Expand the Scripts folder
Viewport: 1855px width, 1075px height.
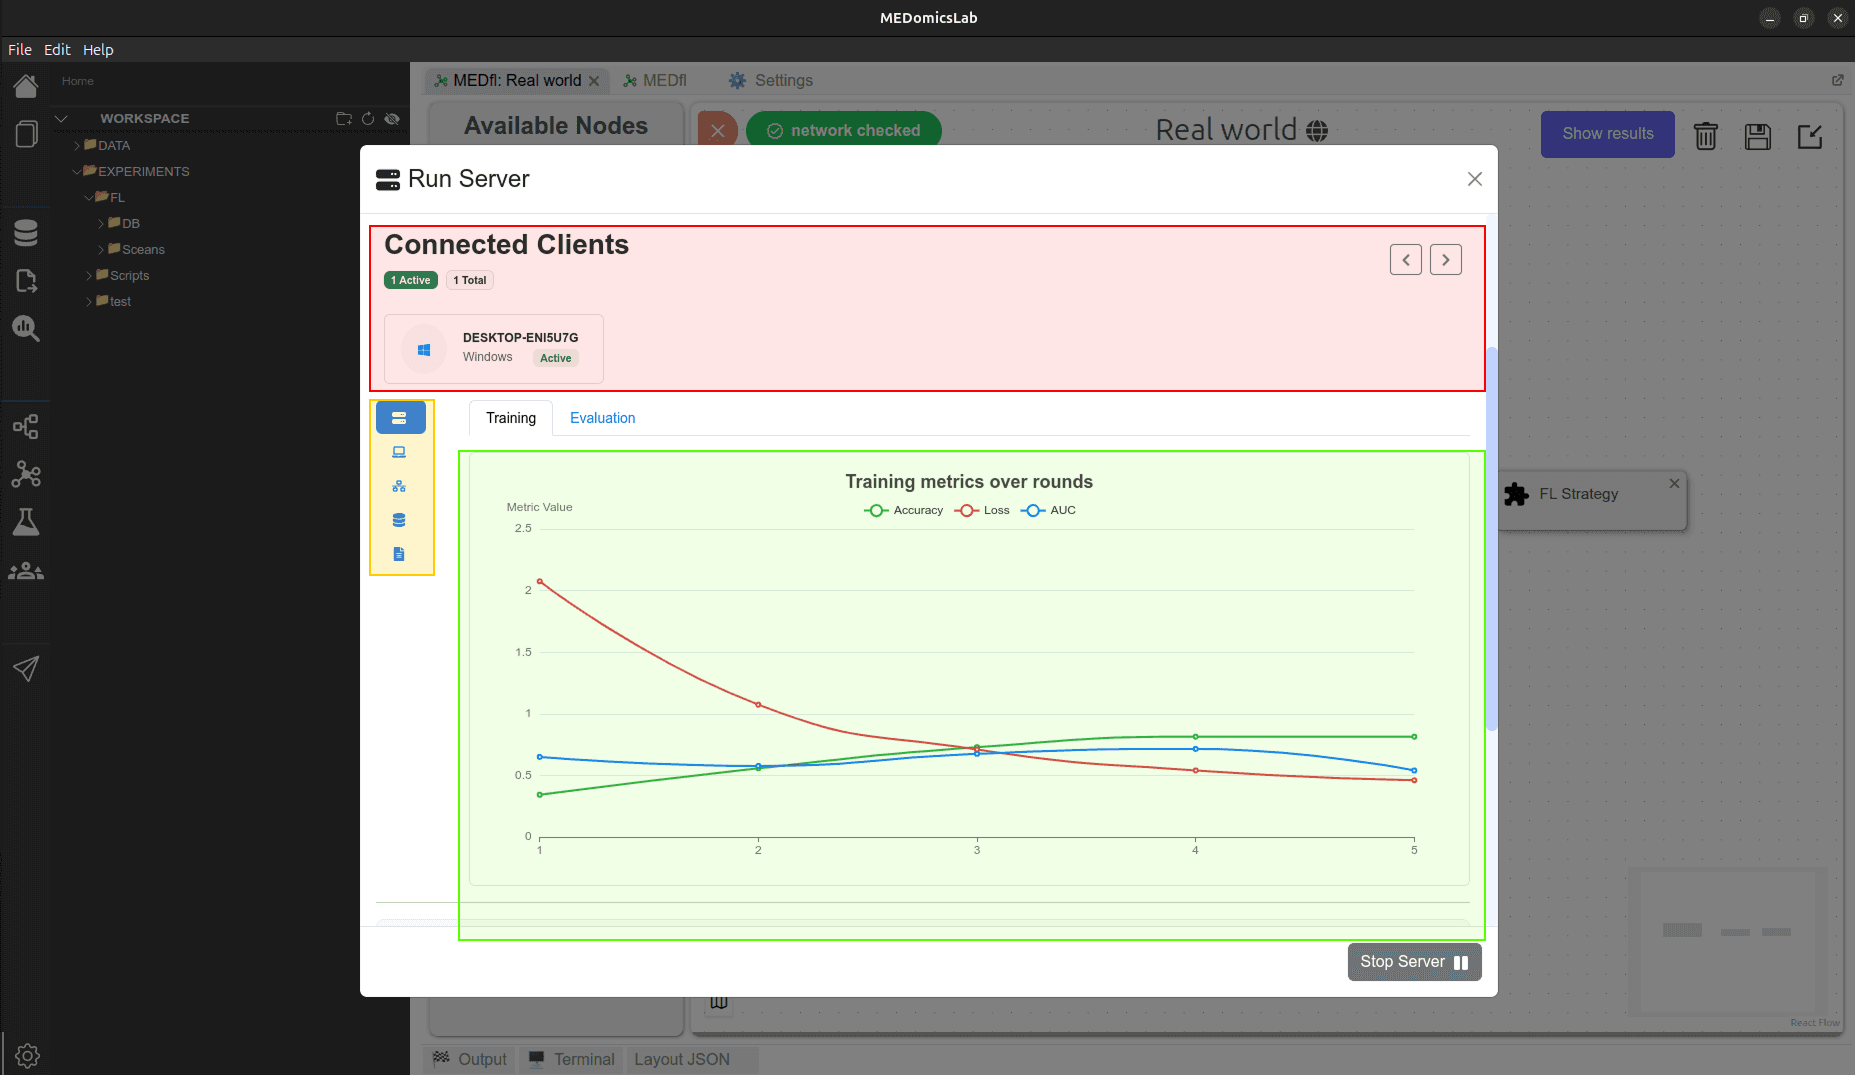pos(127,275)
